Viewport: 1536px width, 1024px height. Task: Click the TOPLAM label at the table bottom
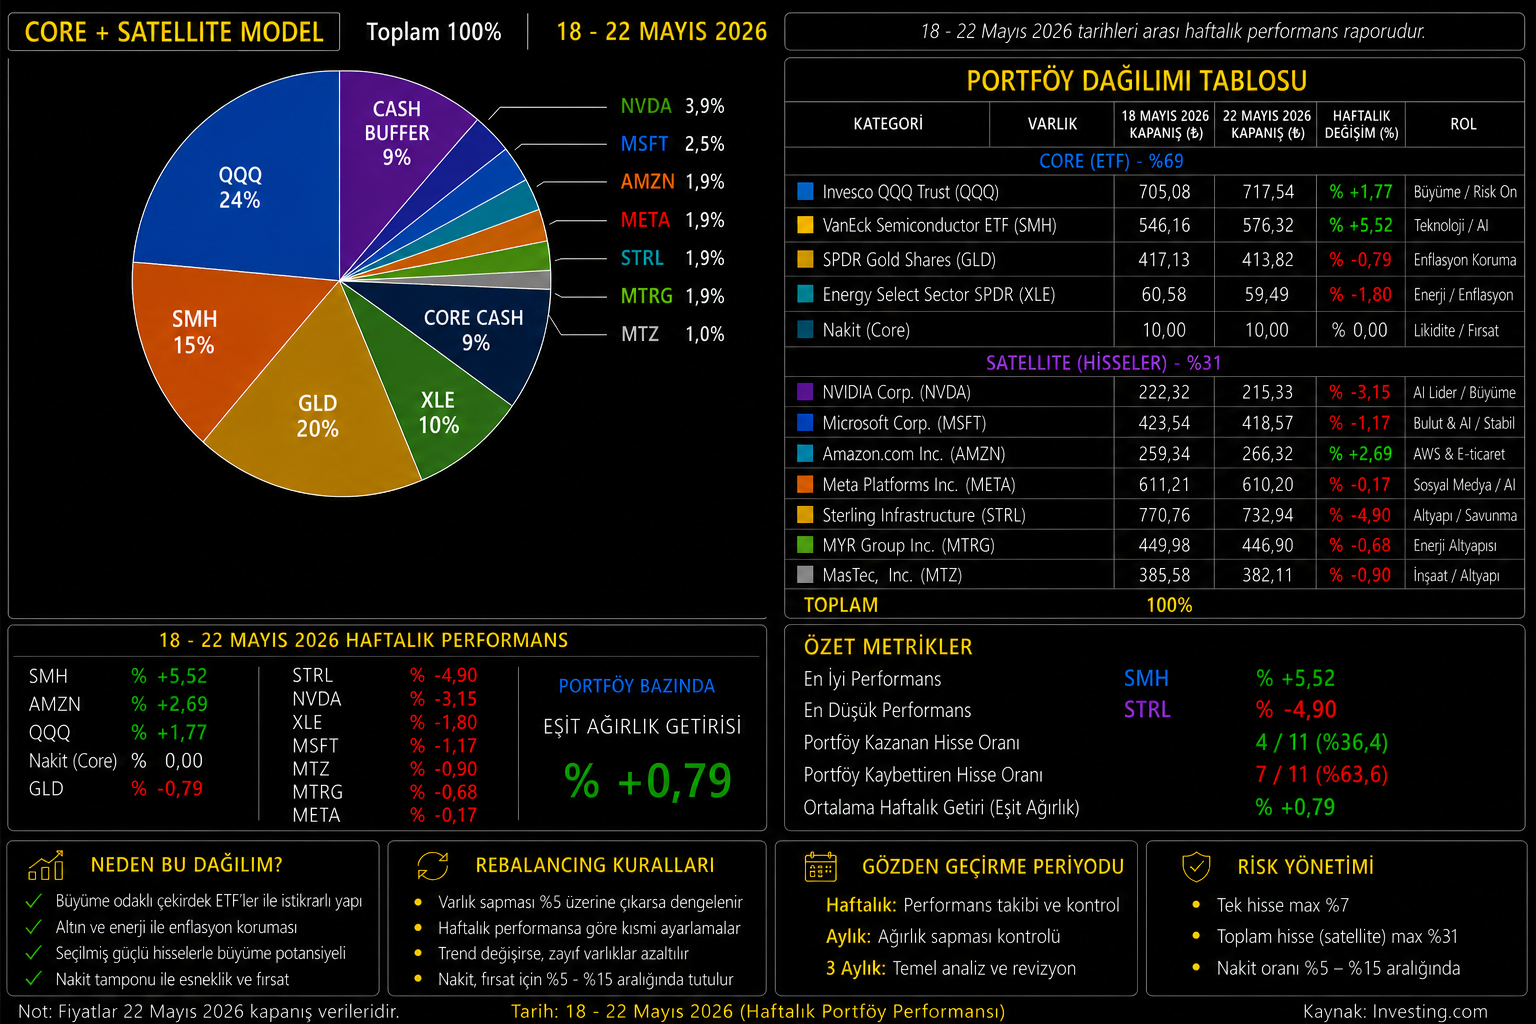point(841,605)
